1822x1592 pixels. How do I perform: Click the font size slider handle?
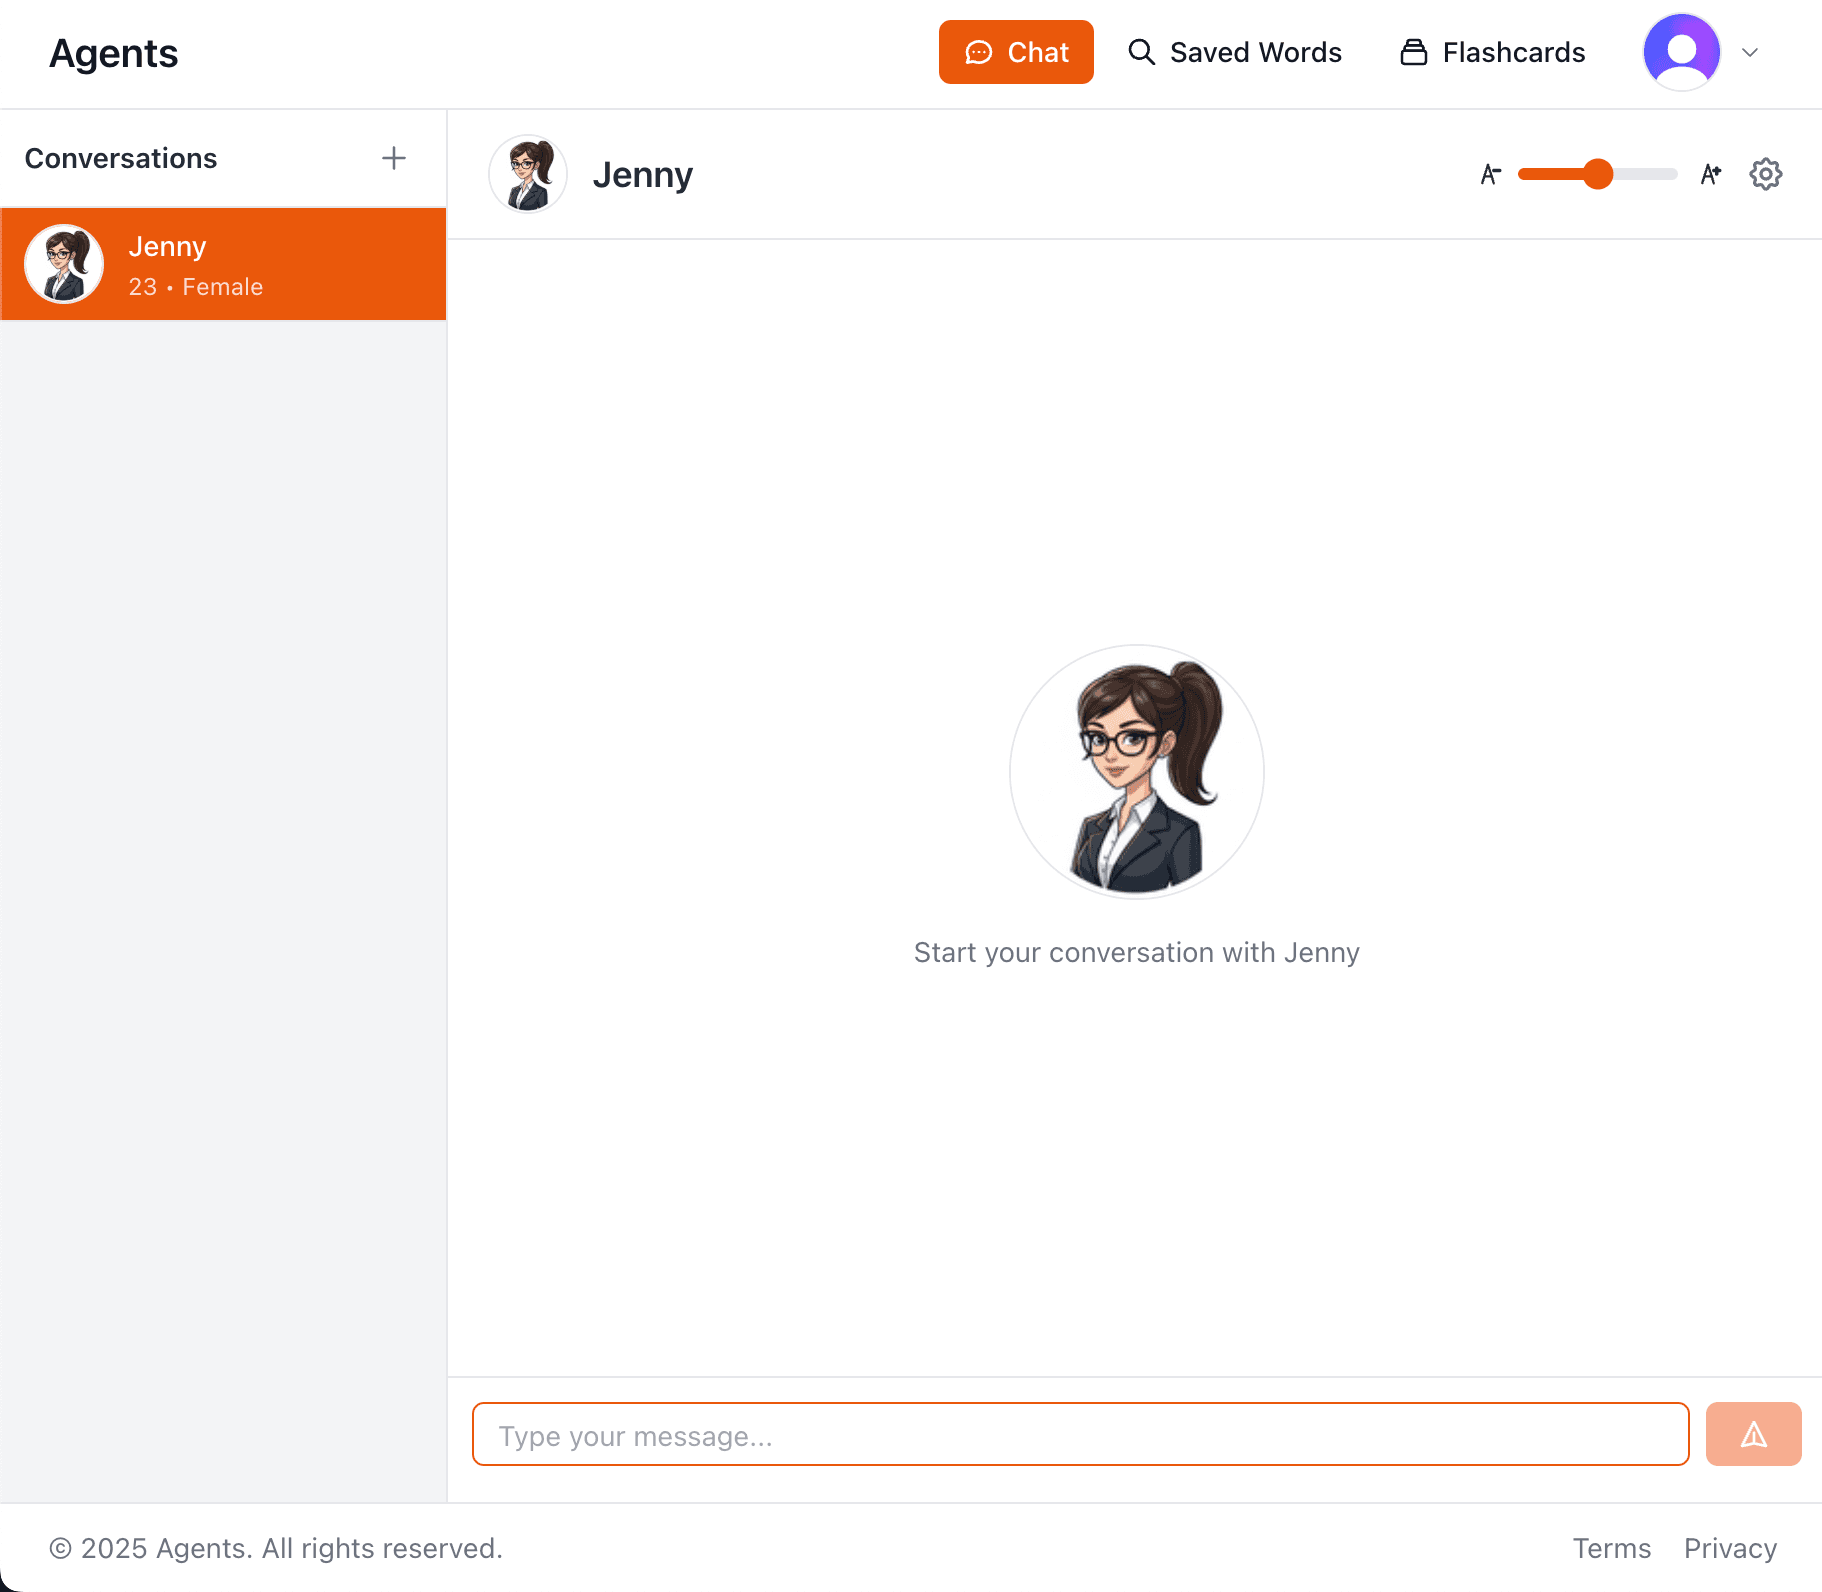[1598, 174]
